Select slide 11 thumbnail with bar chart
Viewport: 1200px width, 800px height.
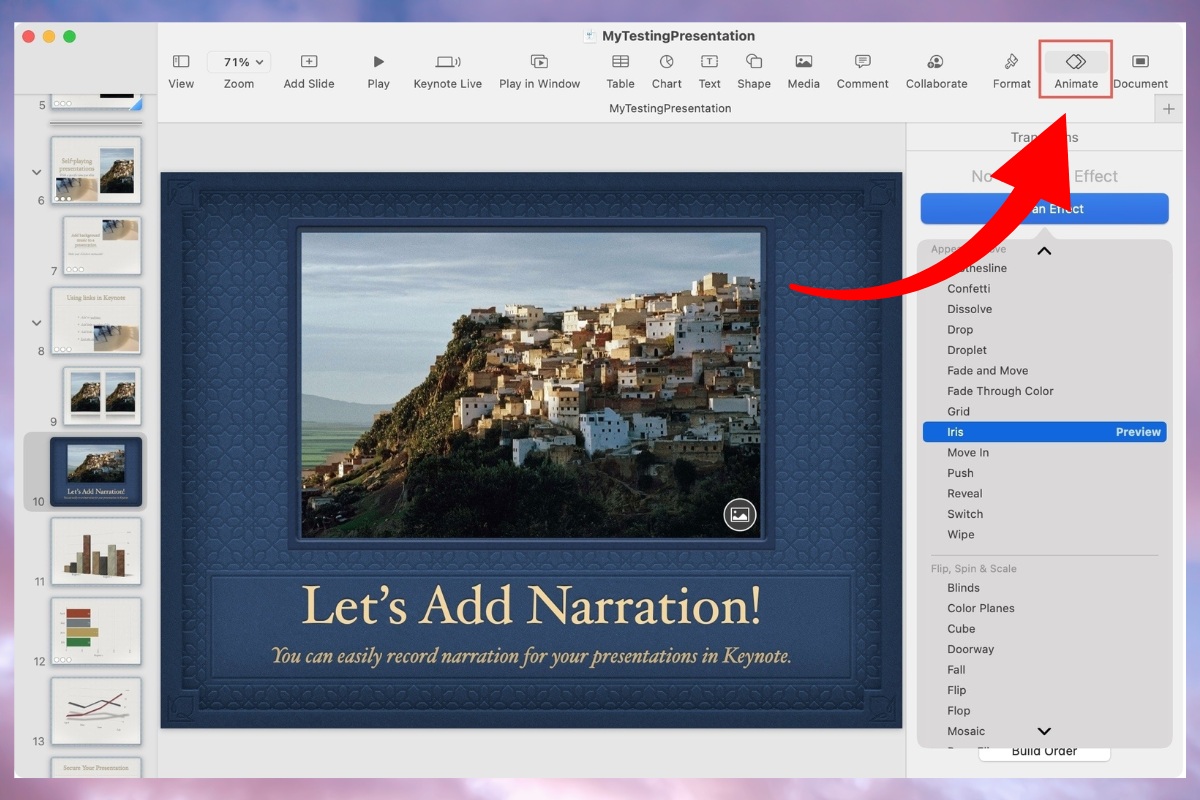[x=96, y=551]
